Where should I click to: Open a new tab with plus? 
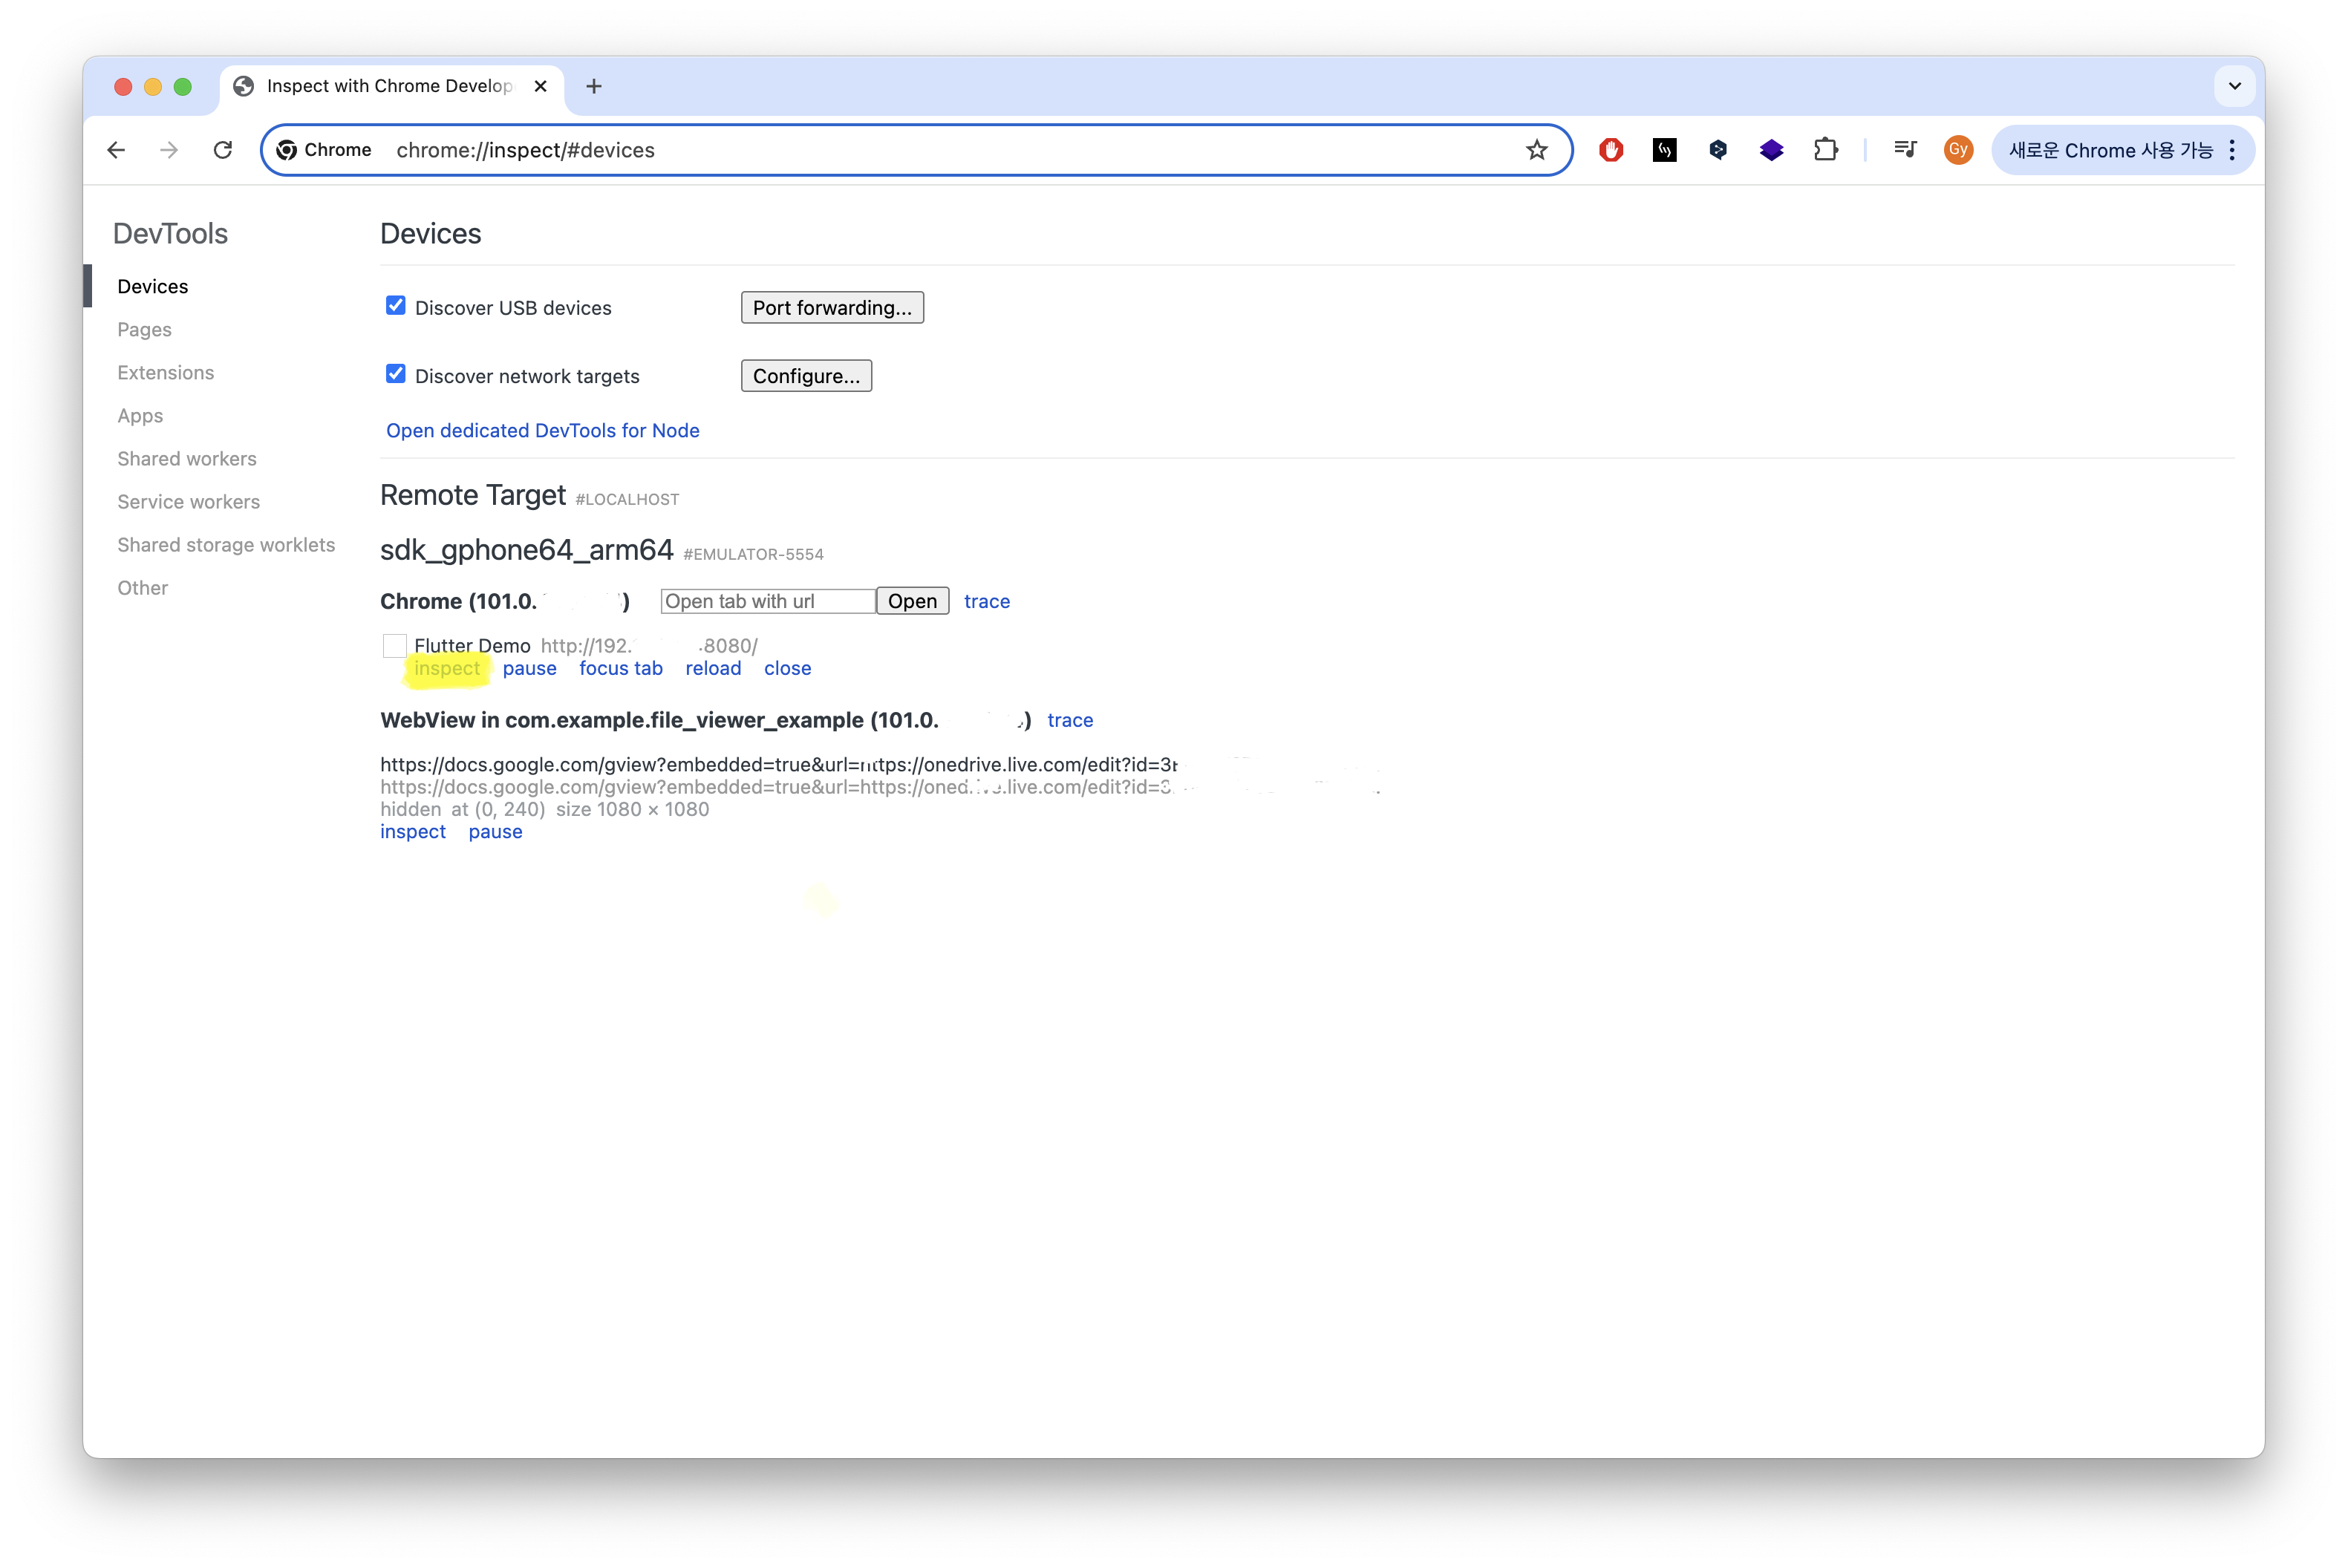pyautogui.click(x=594, y=86)
